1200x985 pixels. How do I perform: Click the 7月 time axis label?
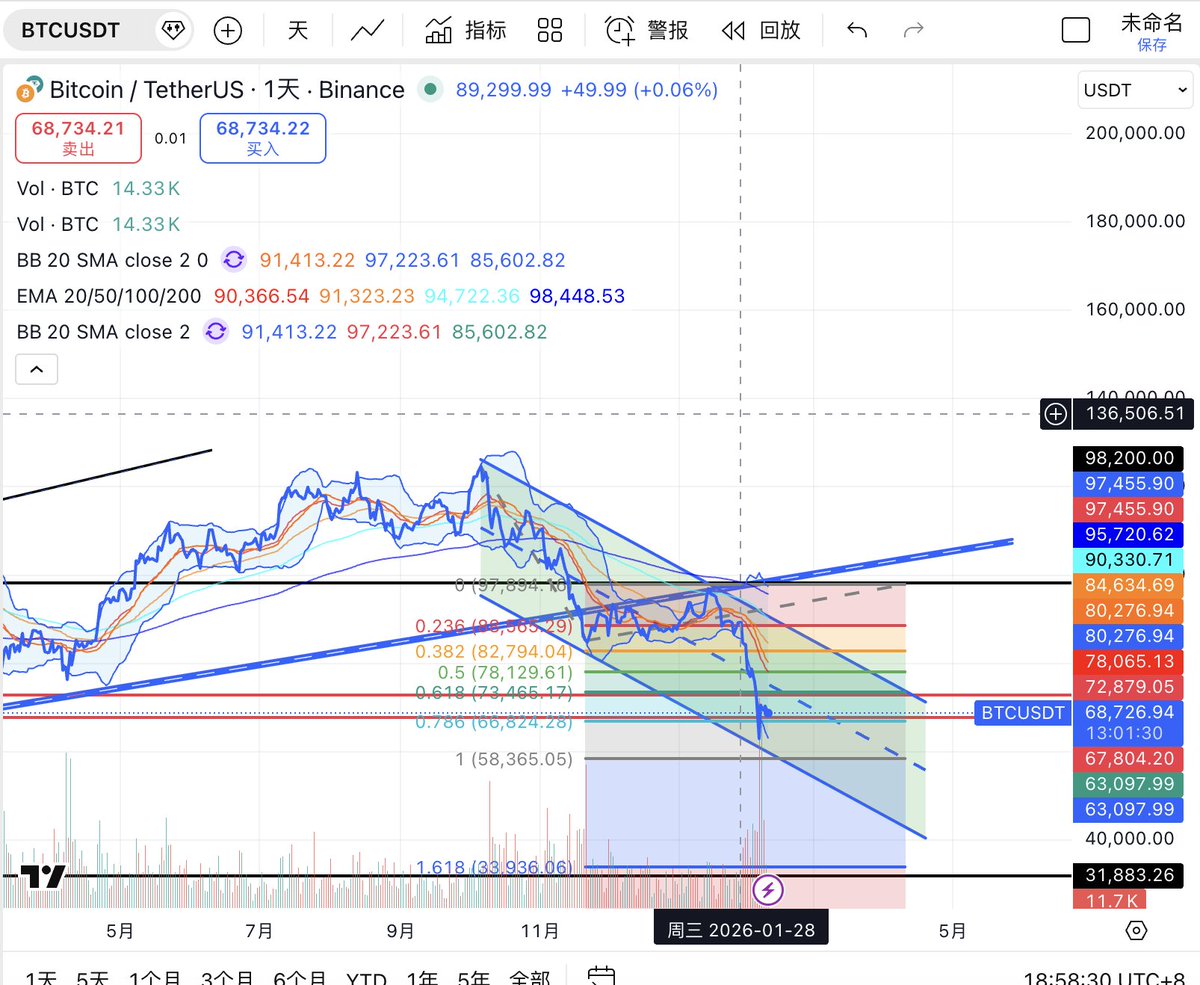click(x=259, y=931)
